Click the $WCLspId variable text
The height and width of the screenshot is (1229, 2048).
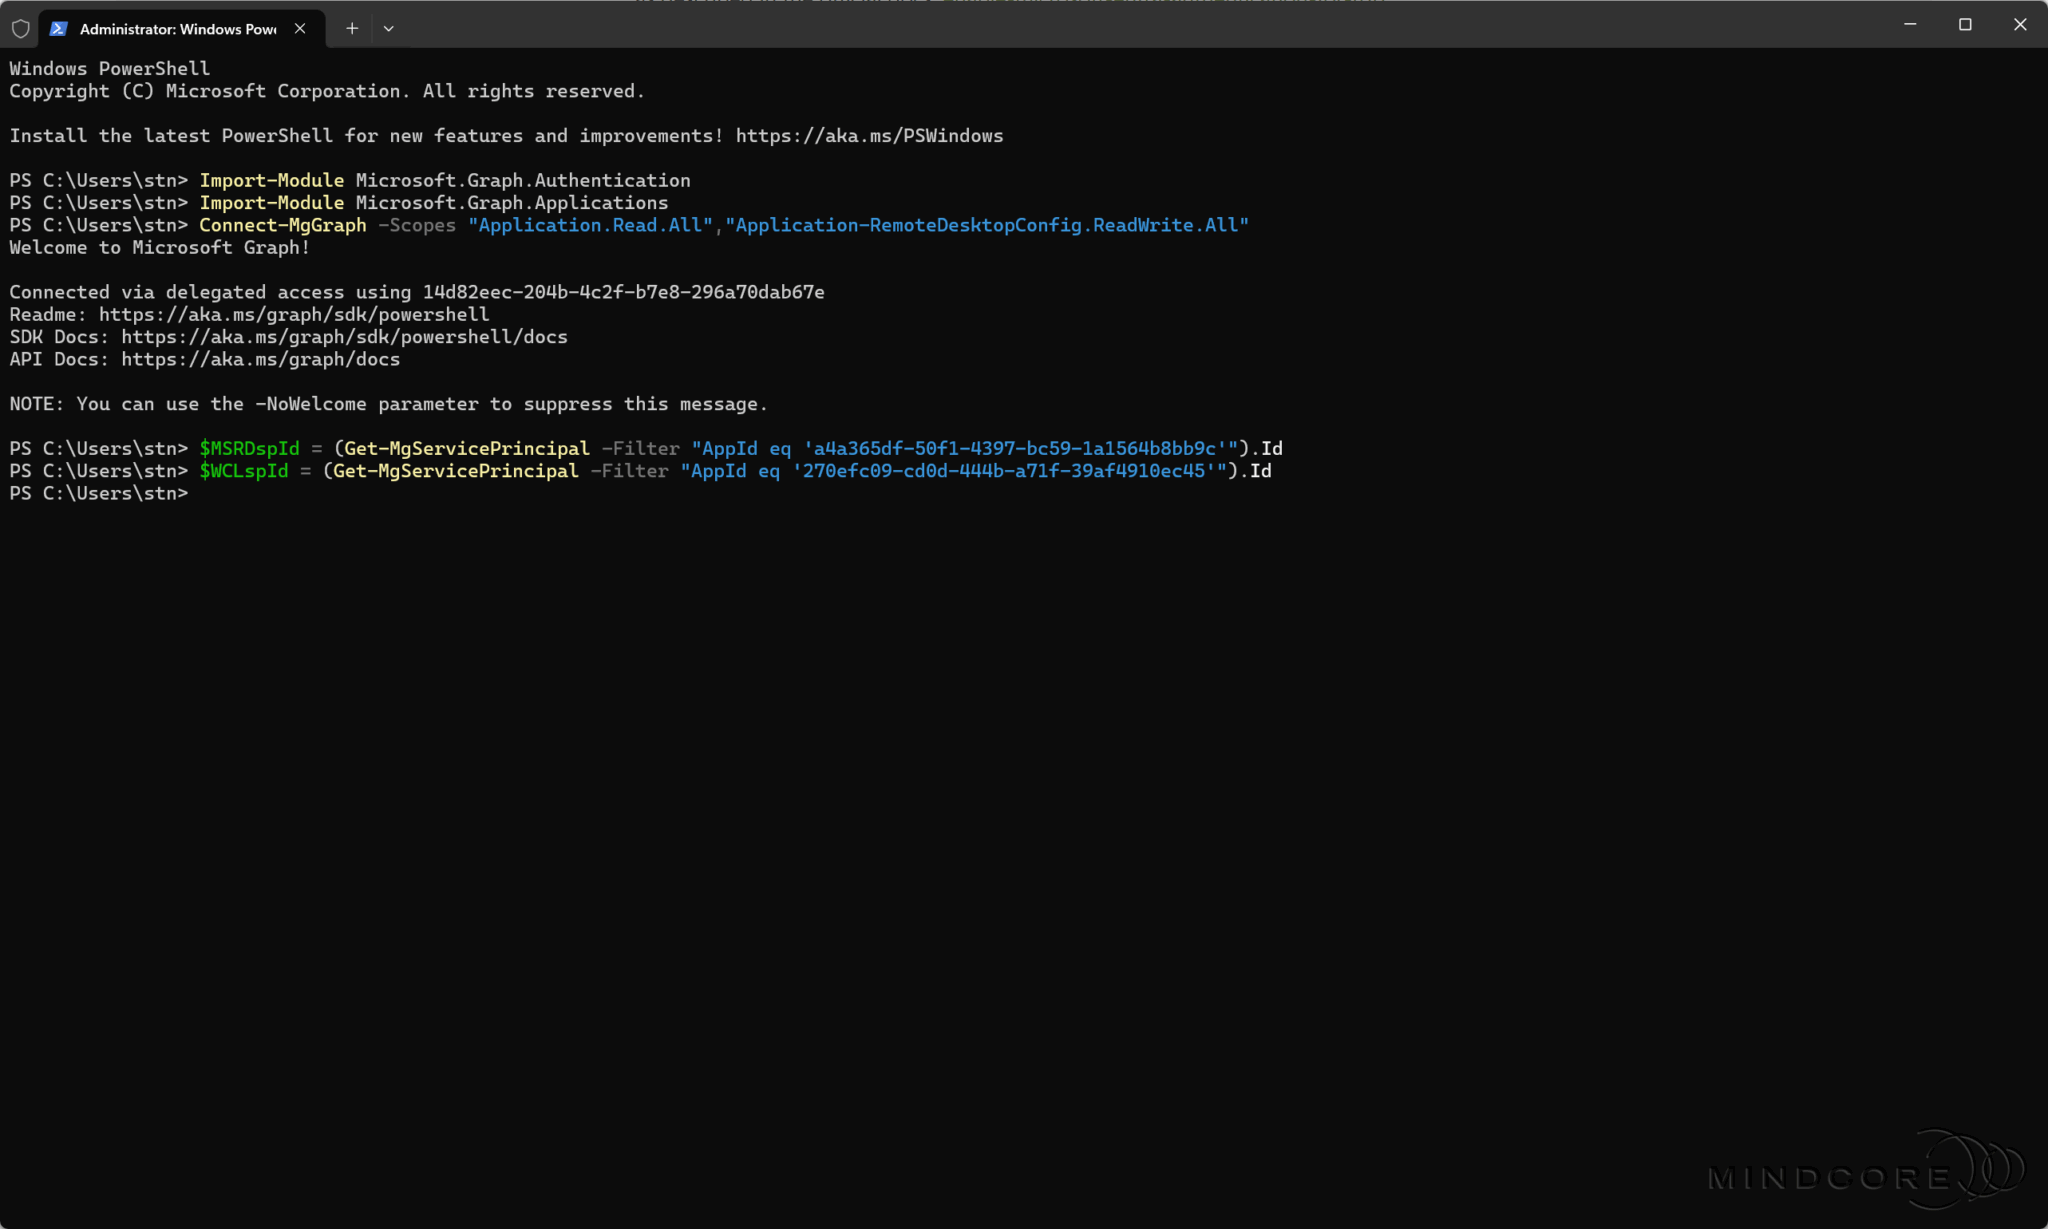point(243,471)
